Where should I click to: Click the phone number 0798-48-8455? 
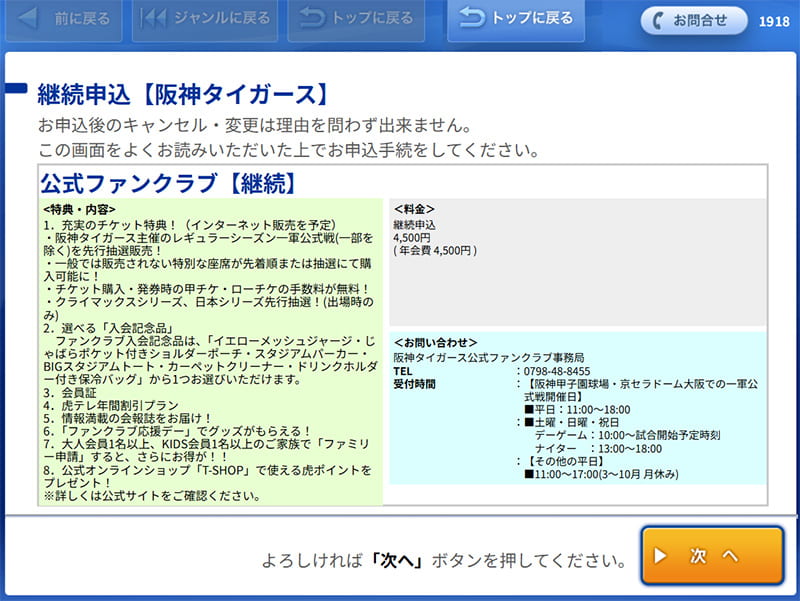pyautogui.click(x=557, y=371)
